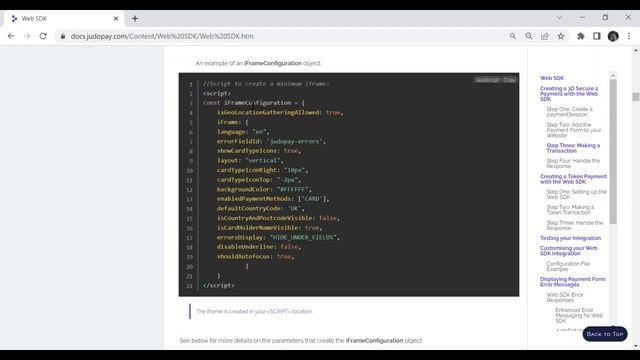Click the const iframeConfiguration line

tap(253, 103)
